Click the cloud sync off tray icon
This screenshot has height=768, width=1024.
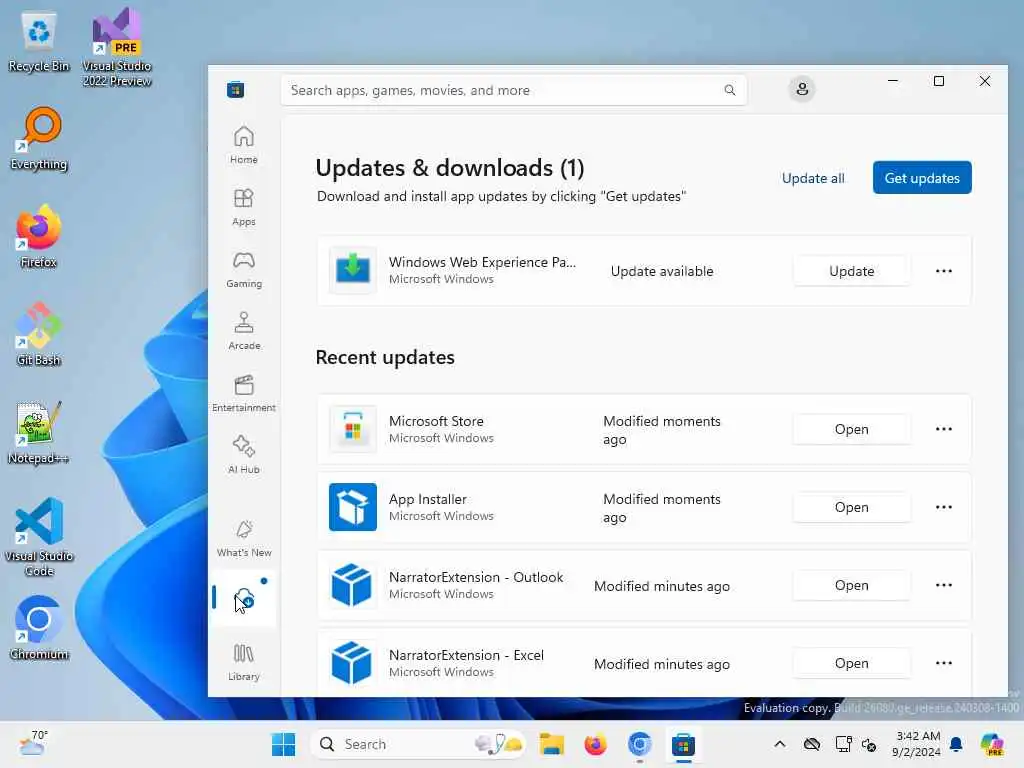(812, 744)
